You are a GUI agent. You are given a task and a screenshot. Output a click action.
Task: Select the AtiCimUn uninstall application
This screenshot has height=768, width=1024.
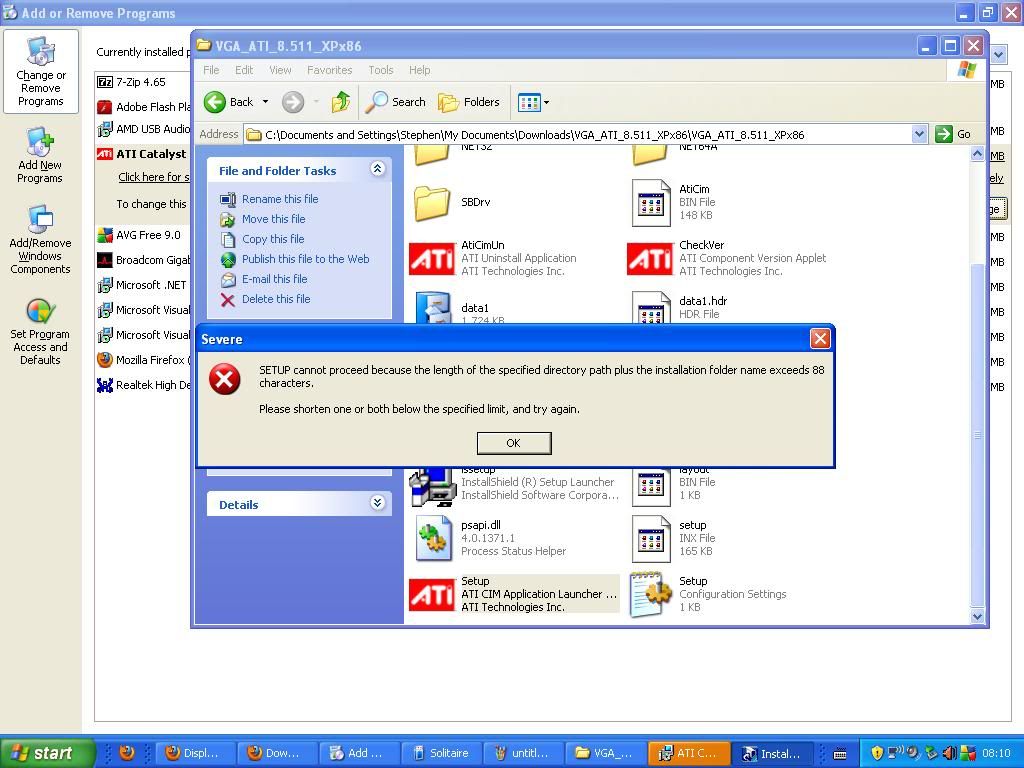tap(493, 258)
